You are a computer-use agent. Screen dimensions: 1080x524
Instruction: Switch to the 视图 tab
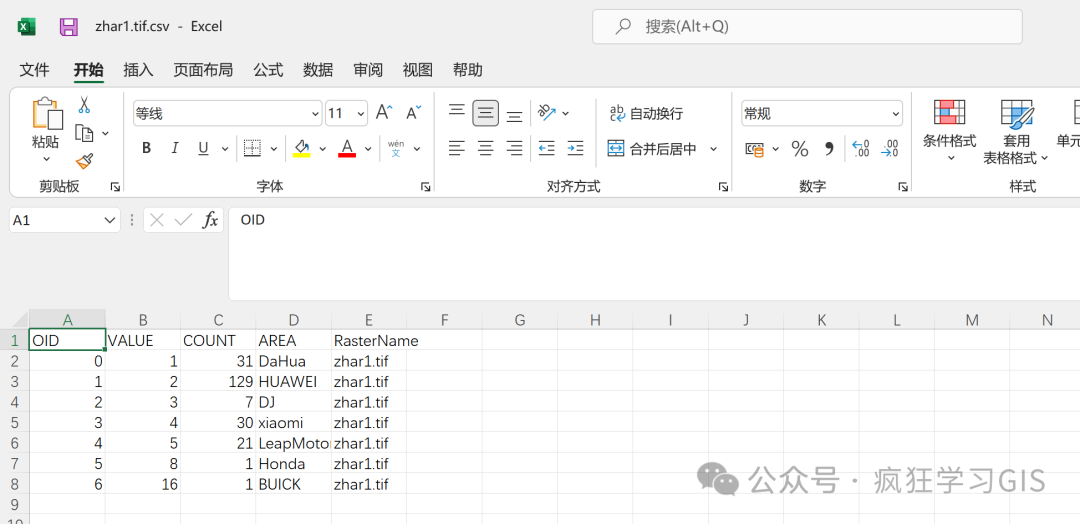pyautogui.click(x=417, y=70)
